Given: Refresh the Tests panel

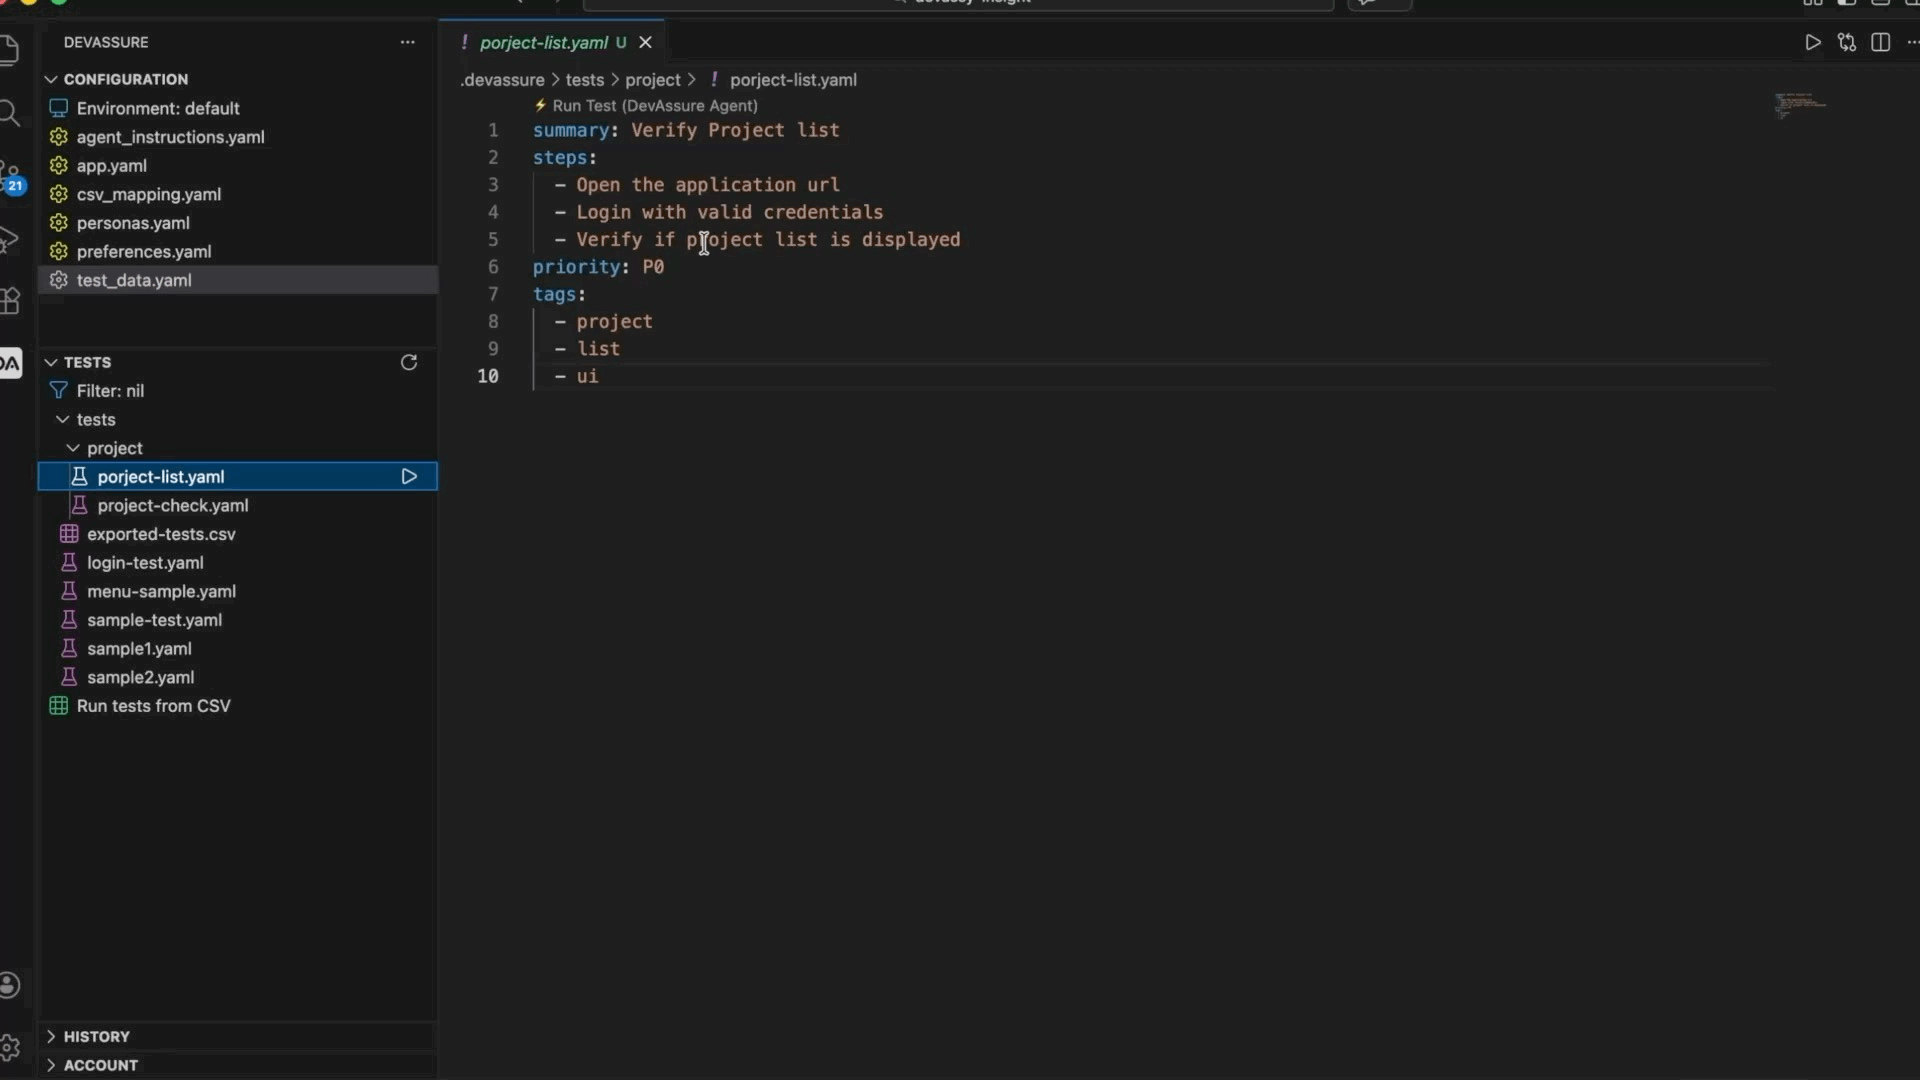Looking at the screenshot, I should (409, 362).
